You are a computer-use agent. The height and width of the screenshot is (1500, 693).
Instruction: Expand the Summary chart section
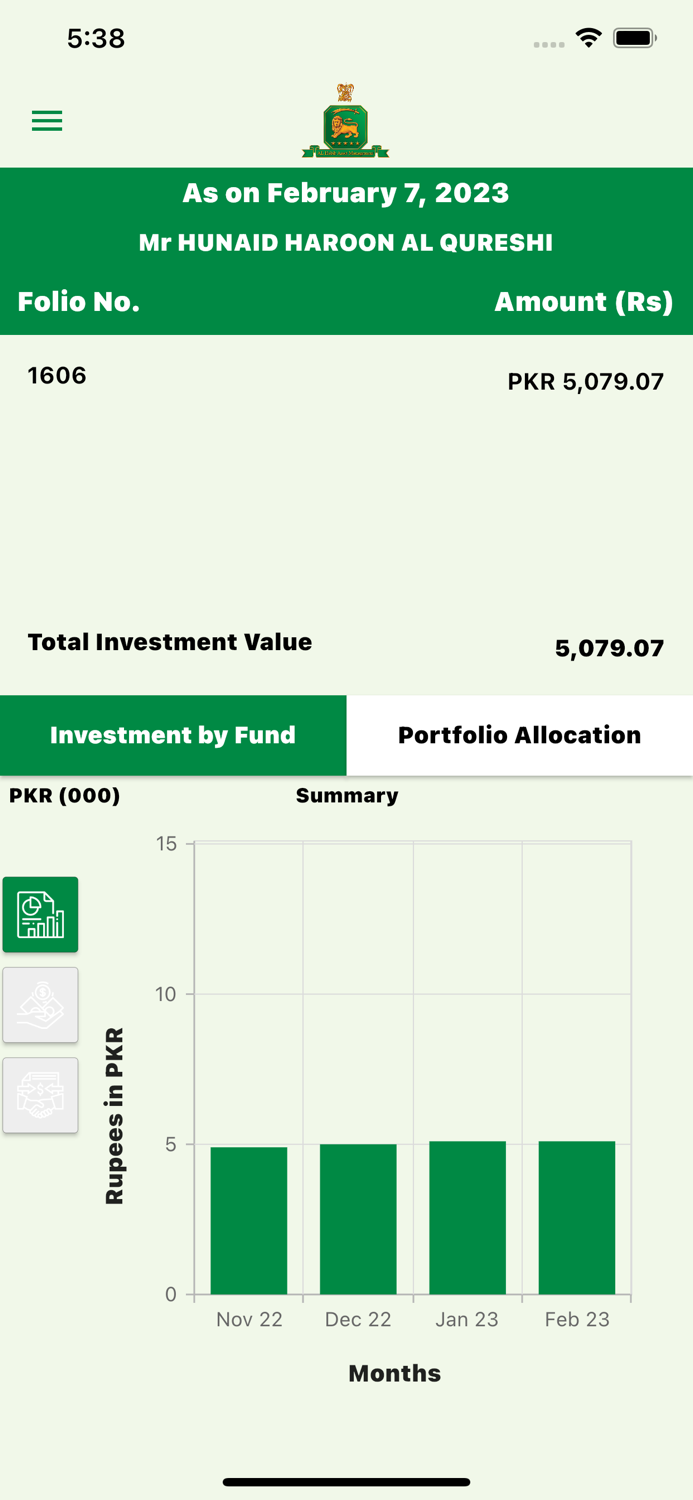tap(346, 796)
